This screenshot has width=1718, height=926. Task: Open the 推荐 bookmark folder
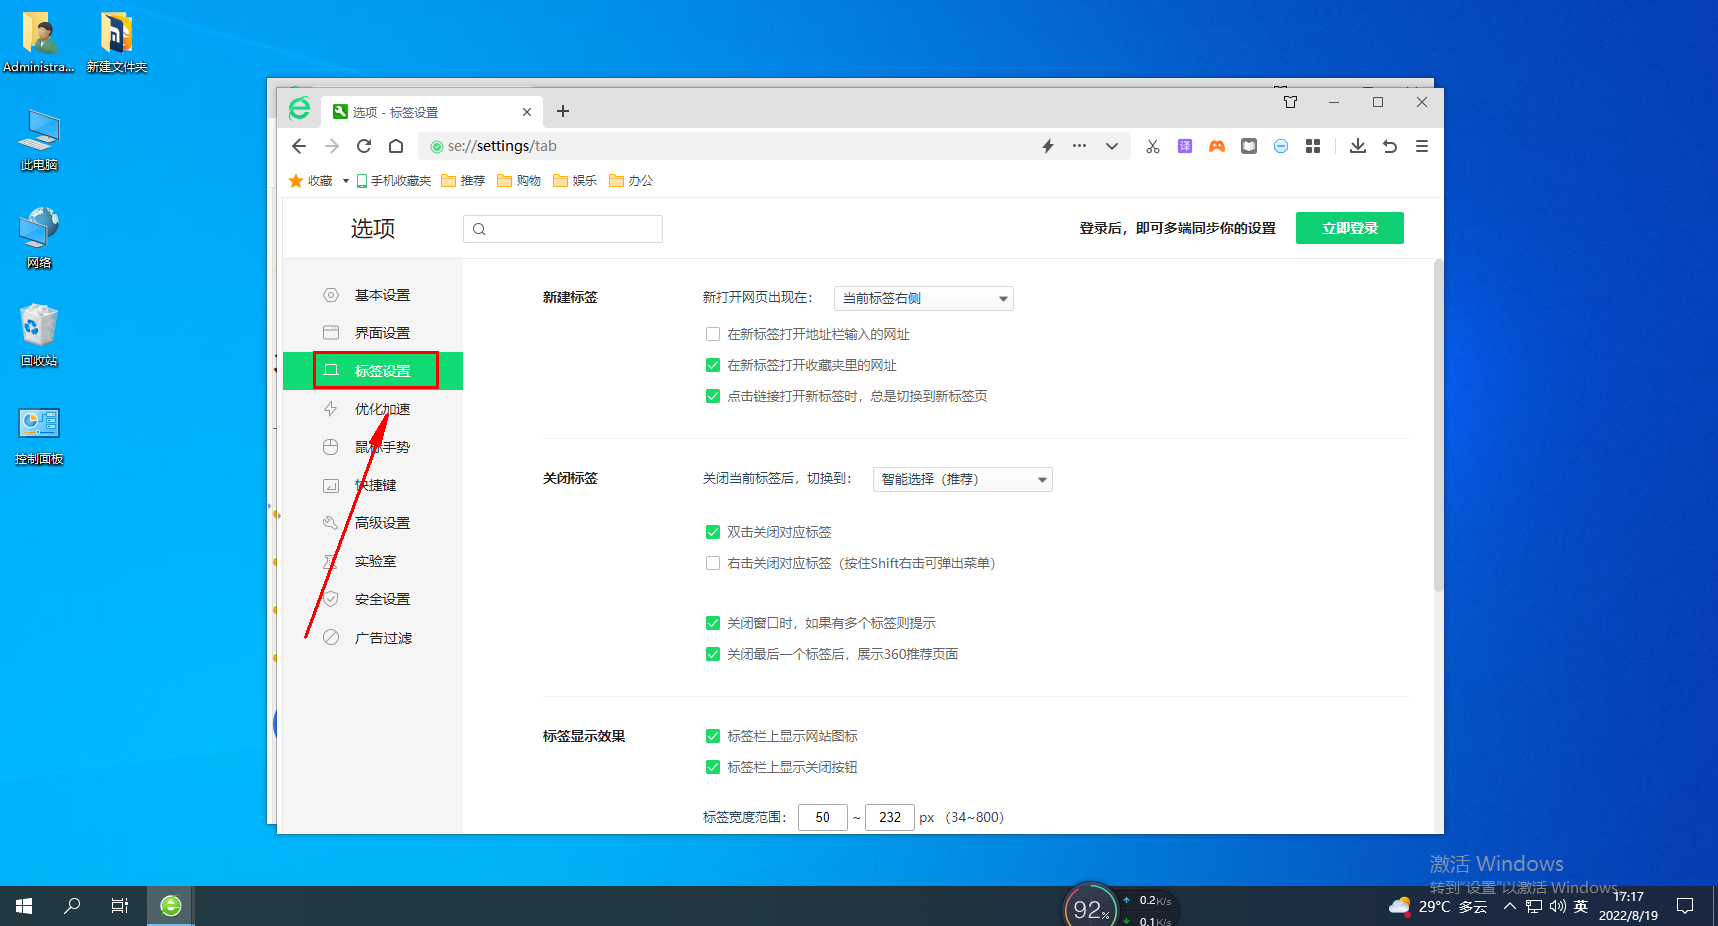coord(463,181)
